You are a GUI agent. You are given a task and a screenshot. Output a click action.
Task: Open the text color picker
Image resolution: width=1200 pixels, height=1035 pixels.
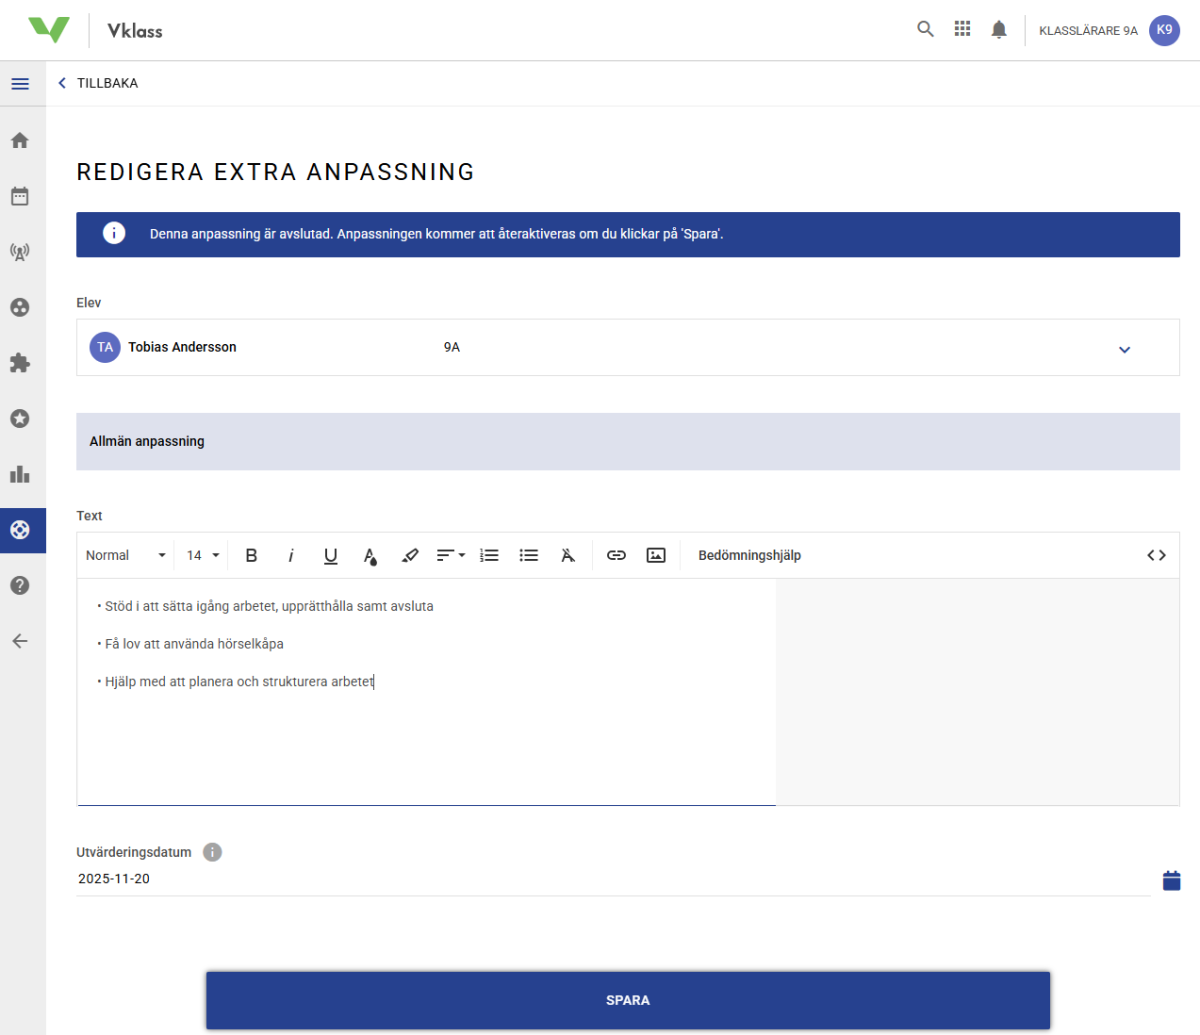pos(370,556)
